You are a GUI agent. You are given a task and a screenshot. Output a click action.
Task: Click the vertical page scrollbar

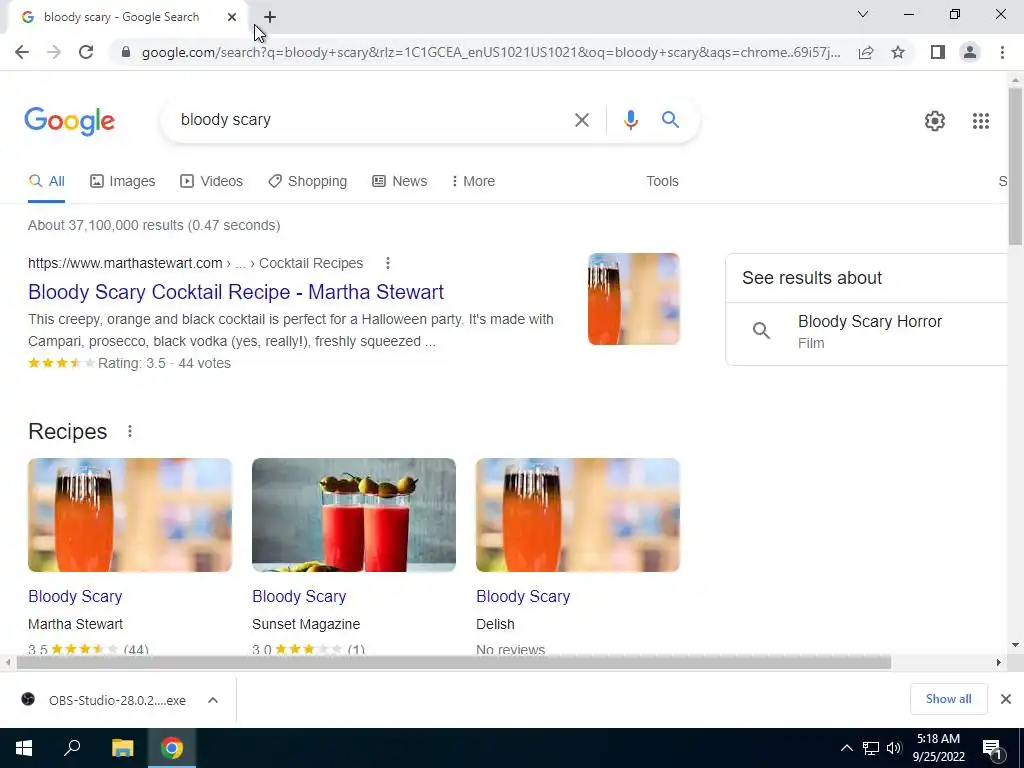(1015, 167)
